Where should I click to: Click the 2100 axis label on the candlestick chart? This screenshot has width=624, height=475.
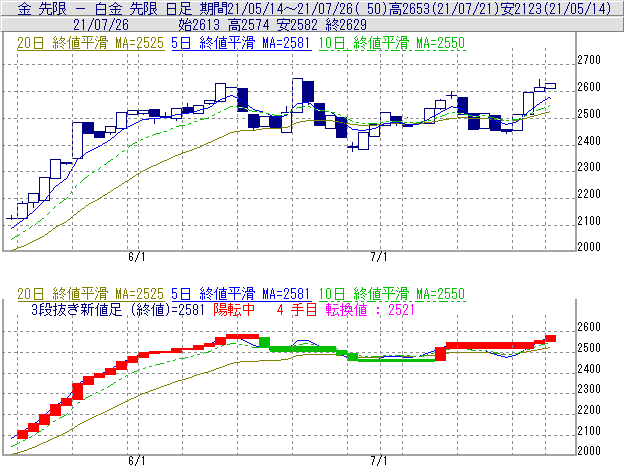coord(589,220)
